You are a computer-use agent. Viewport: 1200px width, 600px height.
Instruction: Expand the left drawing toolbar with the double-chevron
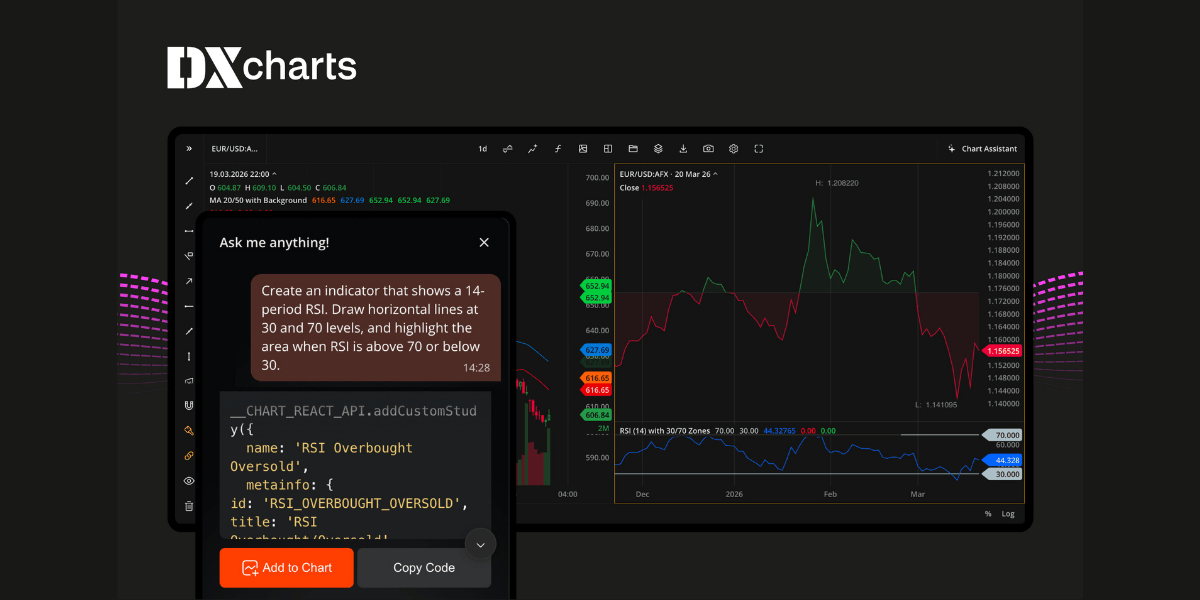click(189, 148)
